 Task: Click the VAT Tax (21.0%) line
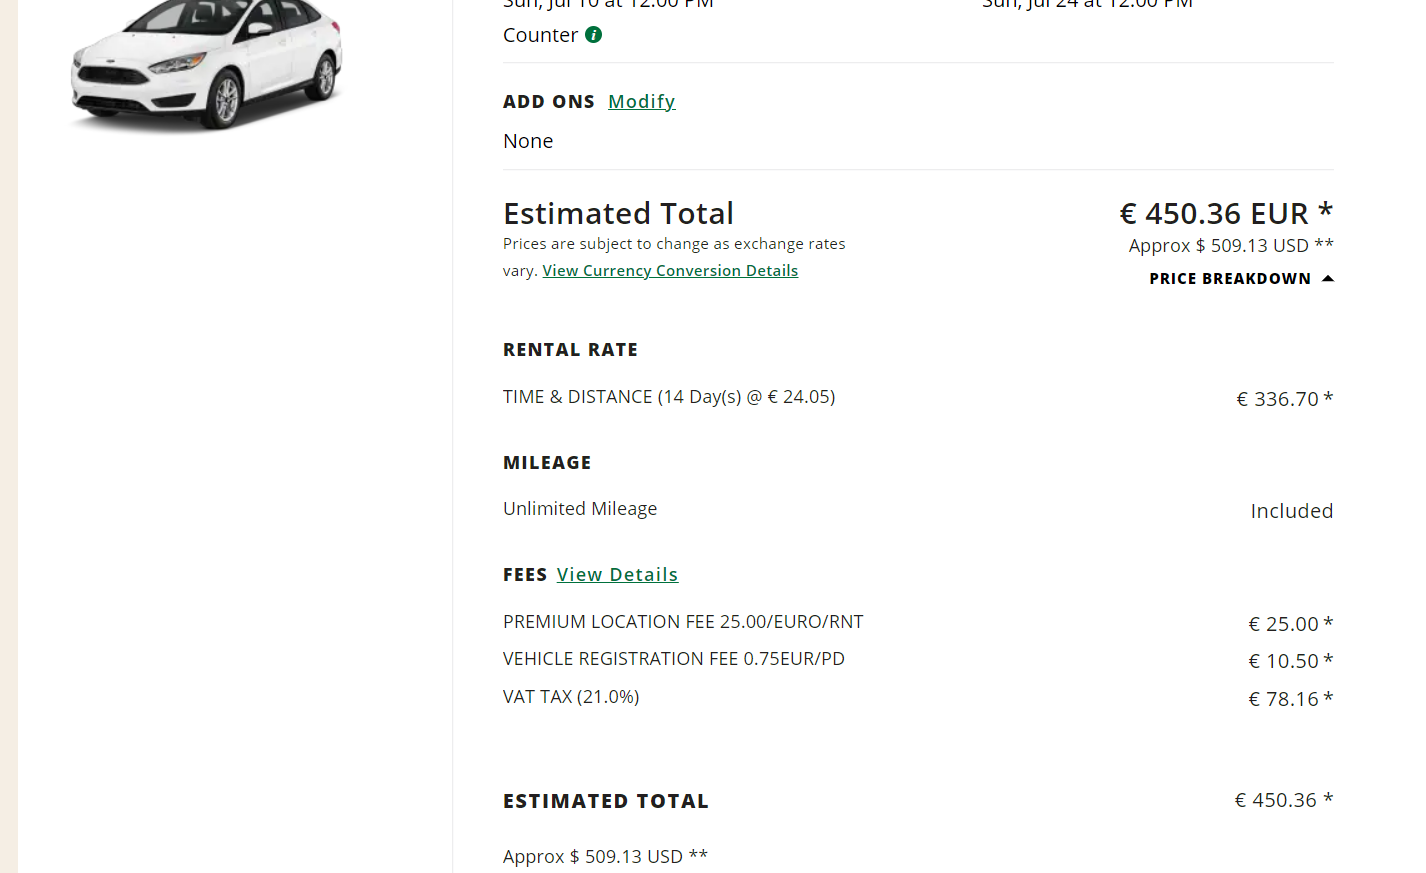click(571, 697)
